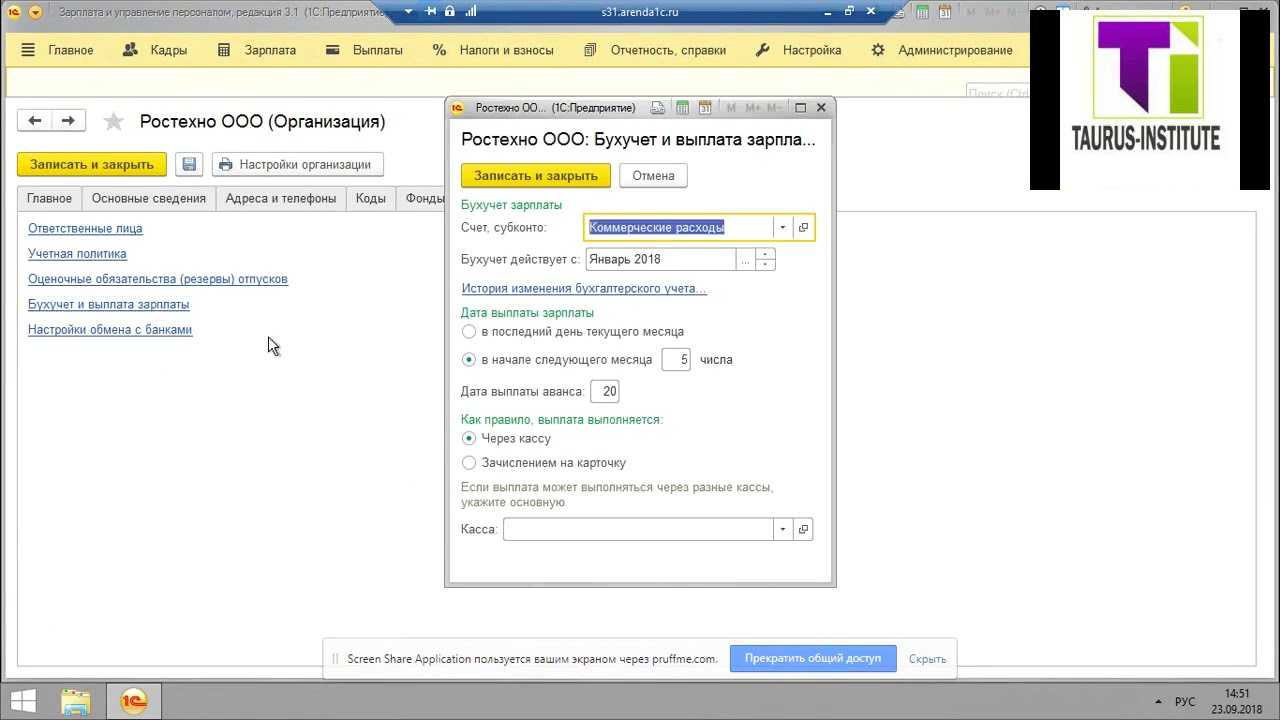Click the 'Коммерческие расходы' account field
Viewport: 1280px width, 720px height.
coord(679,228)
